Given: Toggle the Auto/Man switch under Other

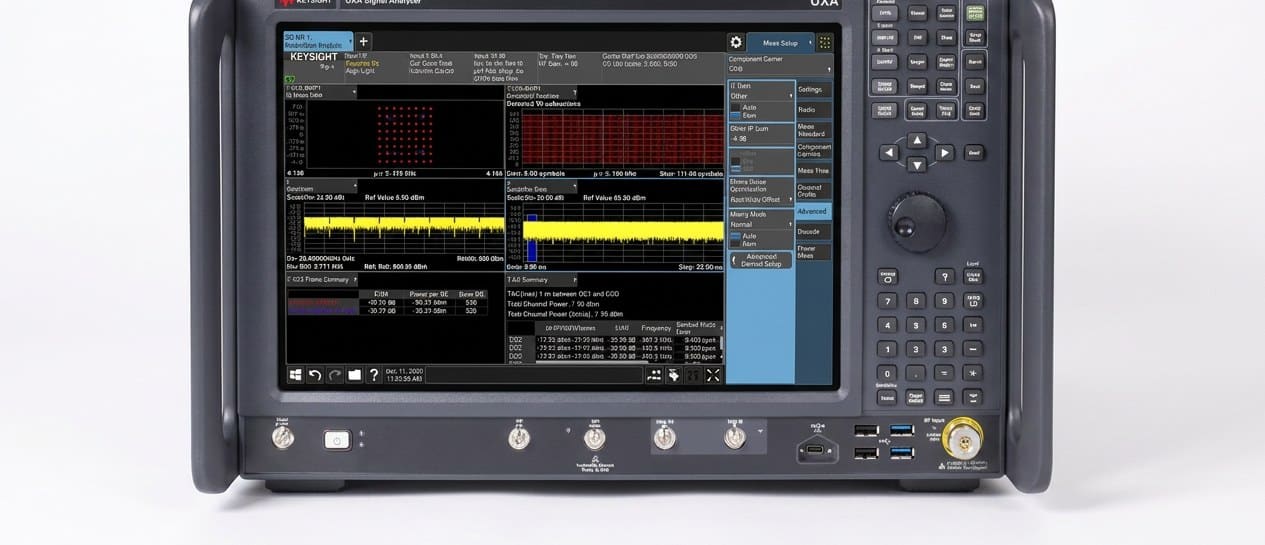Looking at the screenshot, I should pyautogui.click(x=735, y=111).
